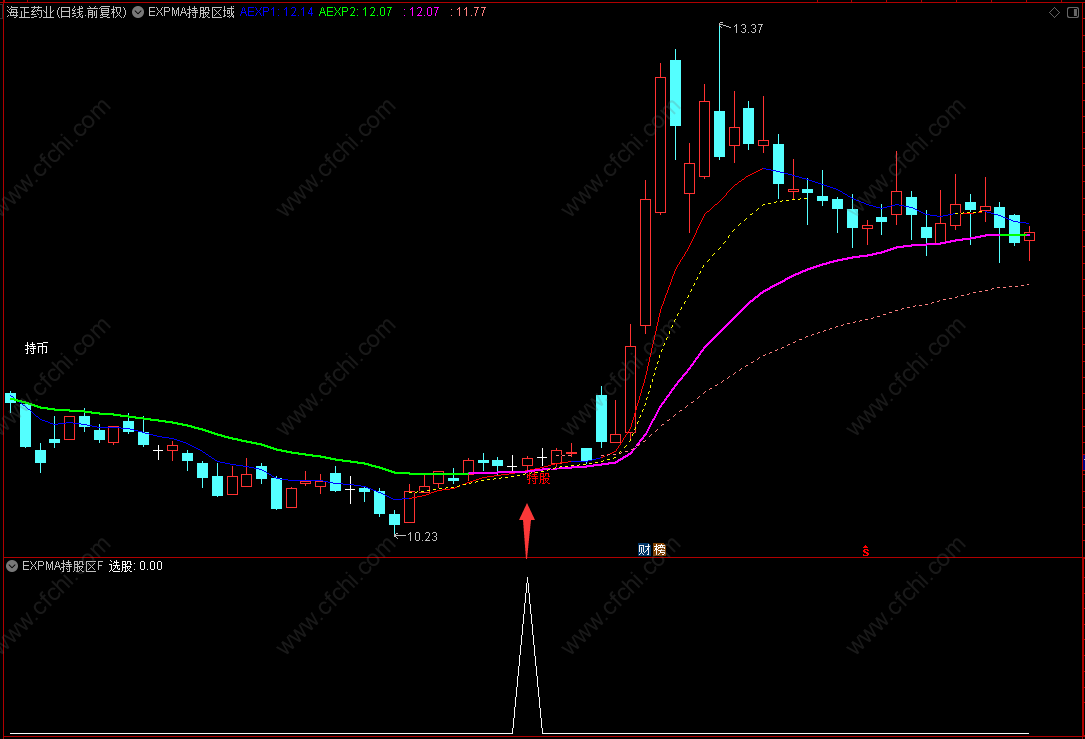
Task: Click the EXPMA持股区域 indicator name
Action: [192, 12]
